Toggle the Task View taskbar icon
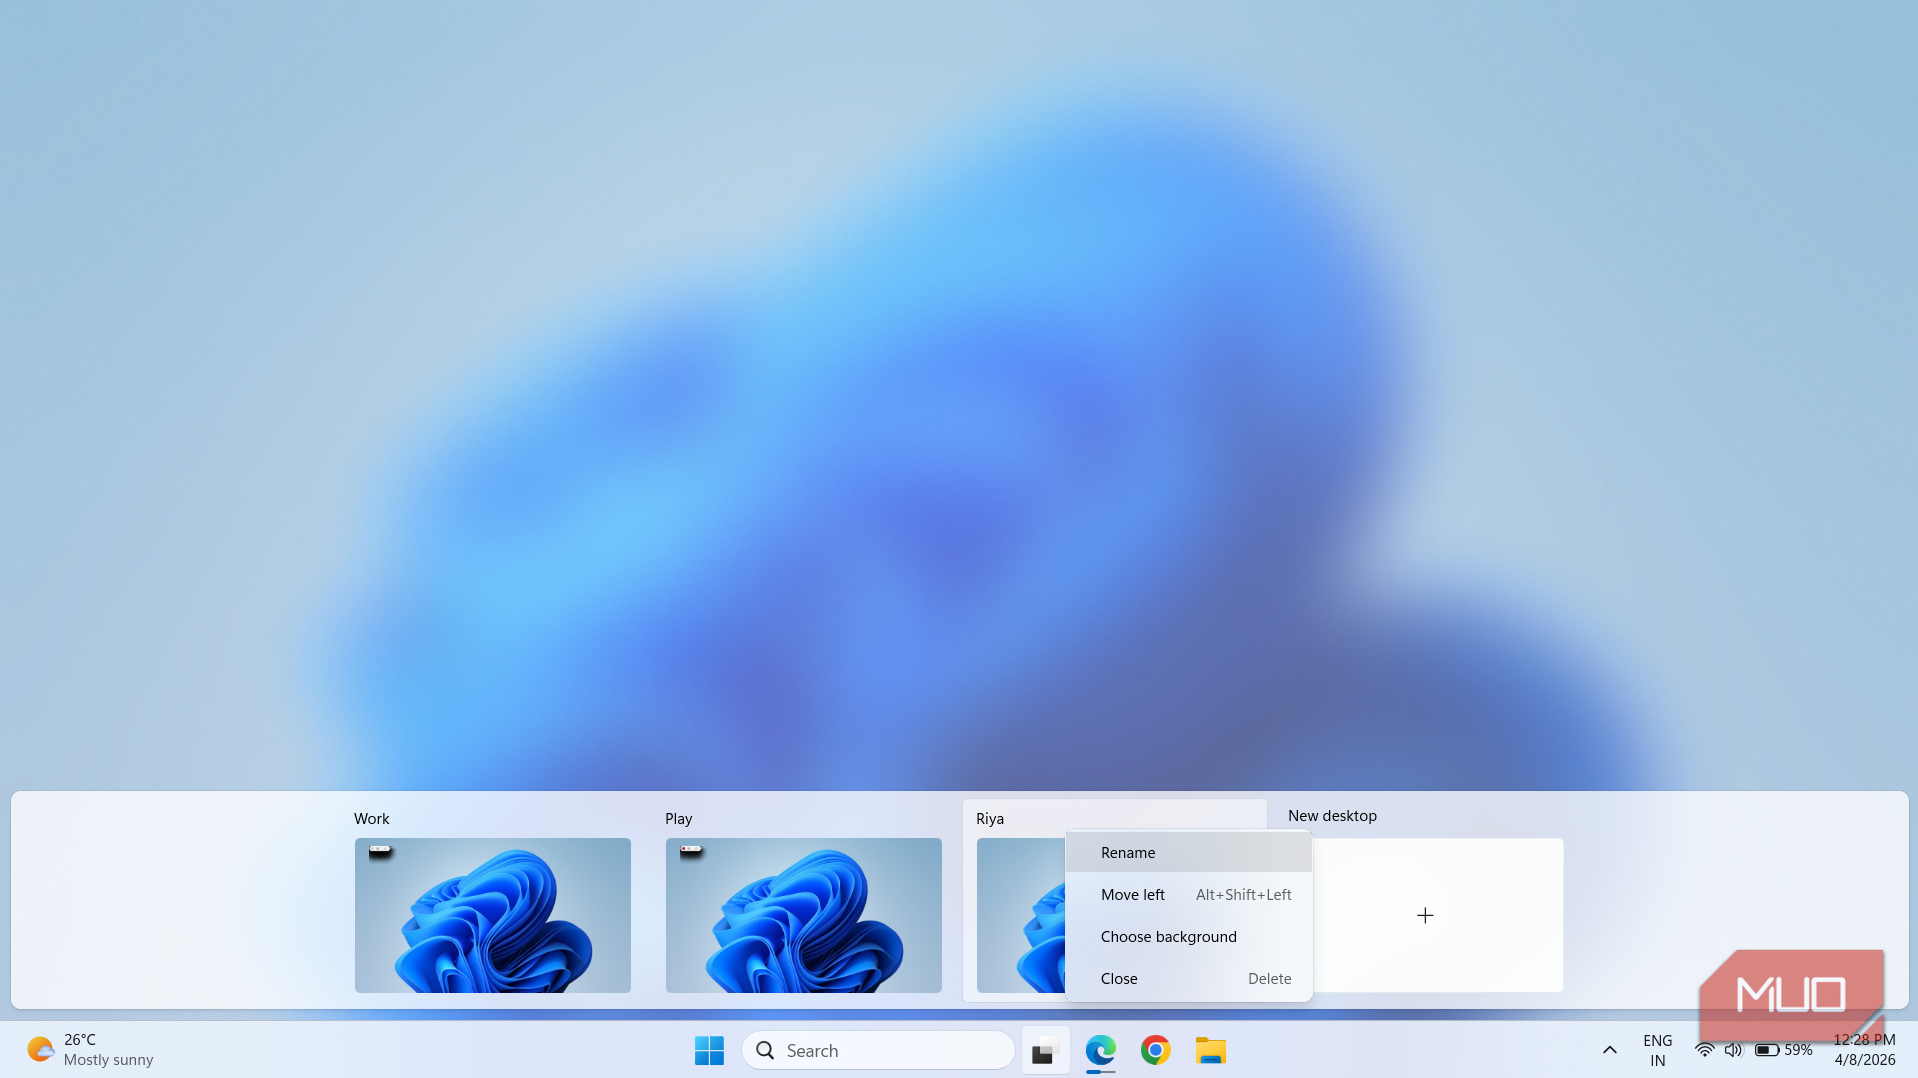Screen dimensions: 1918x1078 pos(1045,1050)
